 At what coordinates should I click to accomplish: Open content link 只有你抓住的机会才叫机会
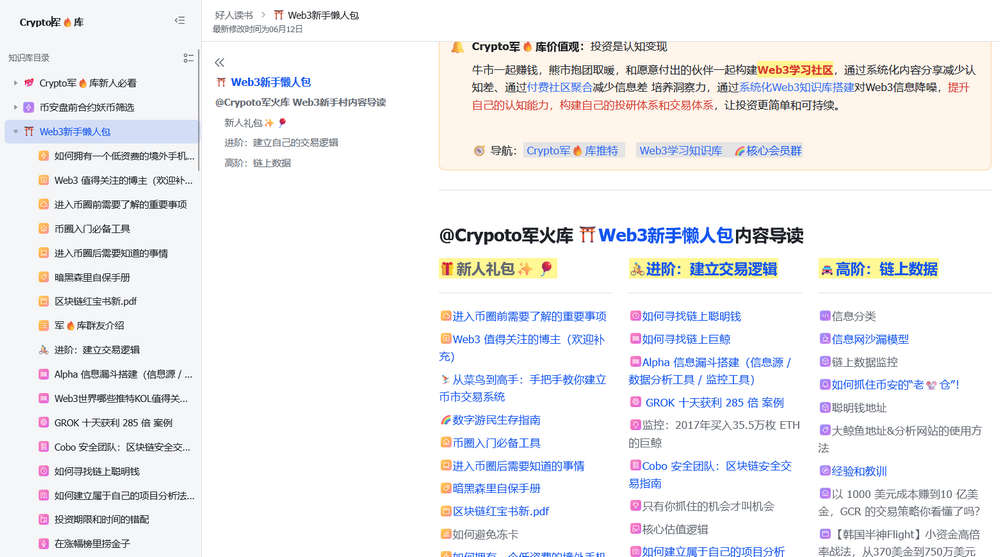(708, 507)
